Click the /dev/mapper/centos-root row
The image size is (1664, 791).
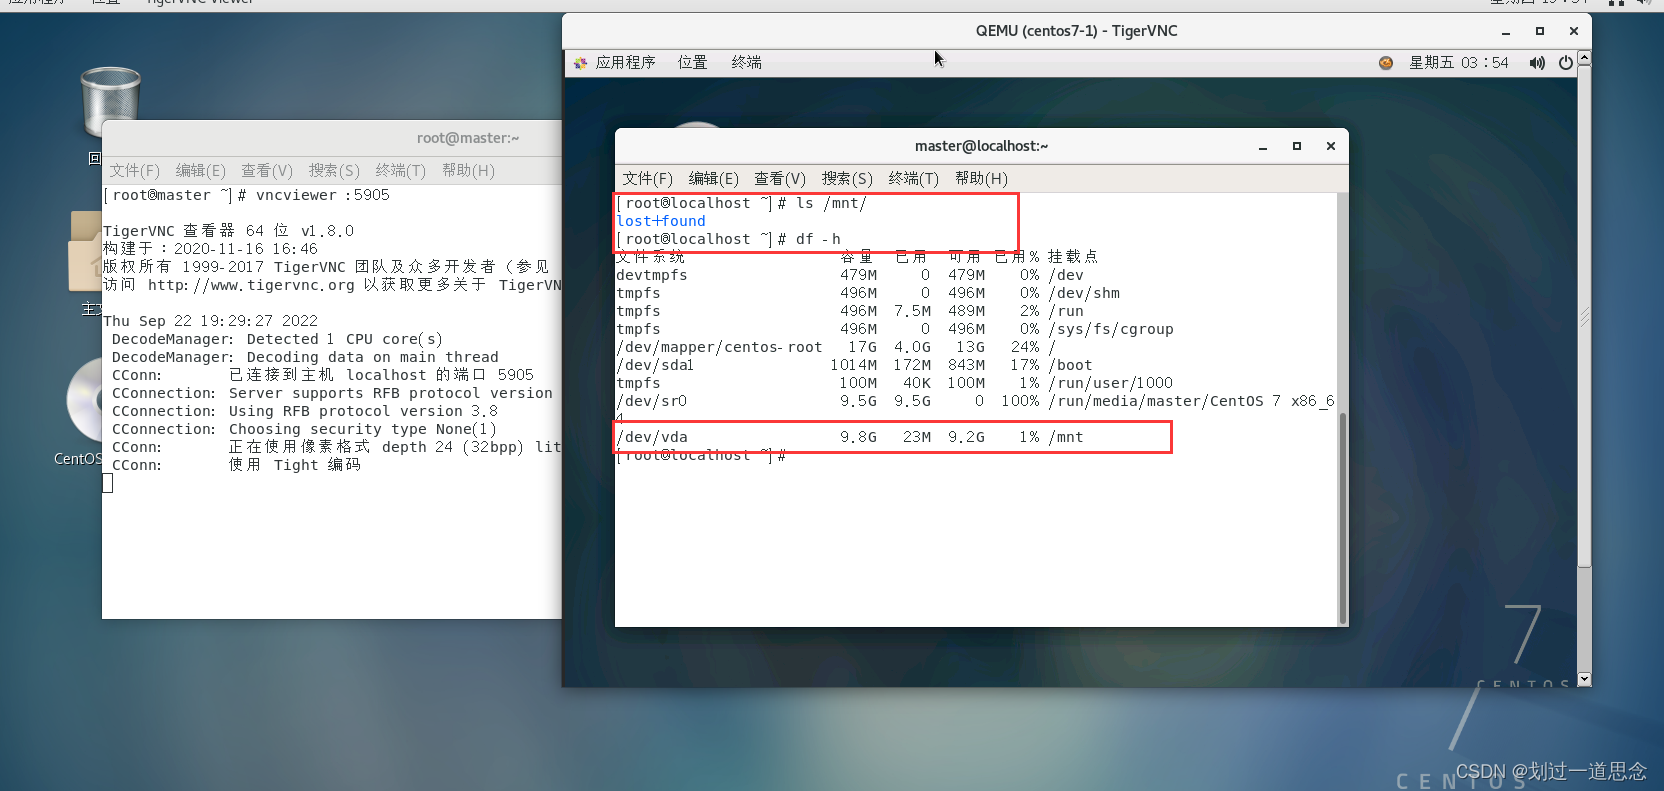coord(836,347)
